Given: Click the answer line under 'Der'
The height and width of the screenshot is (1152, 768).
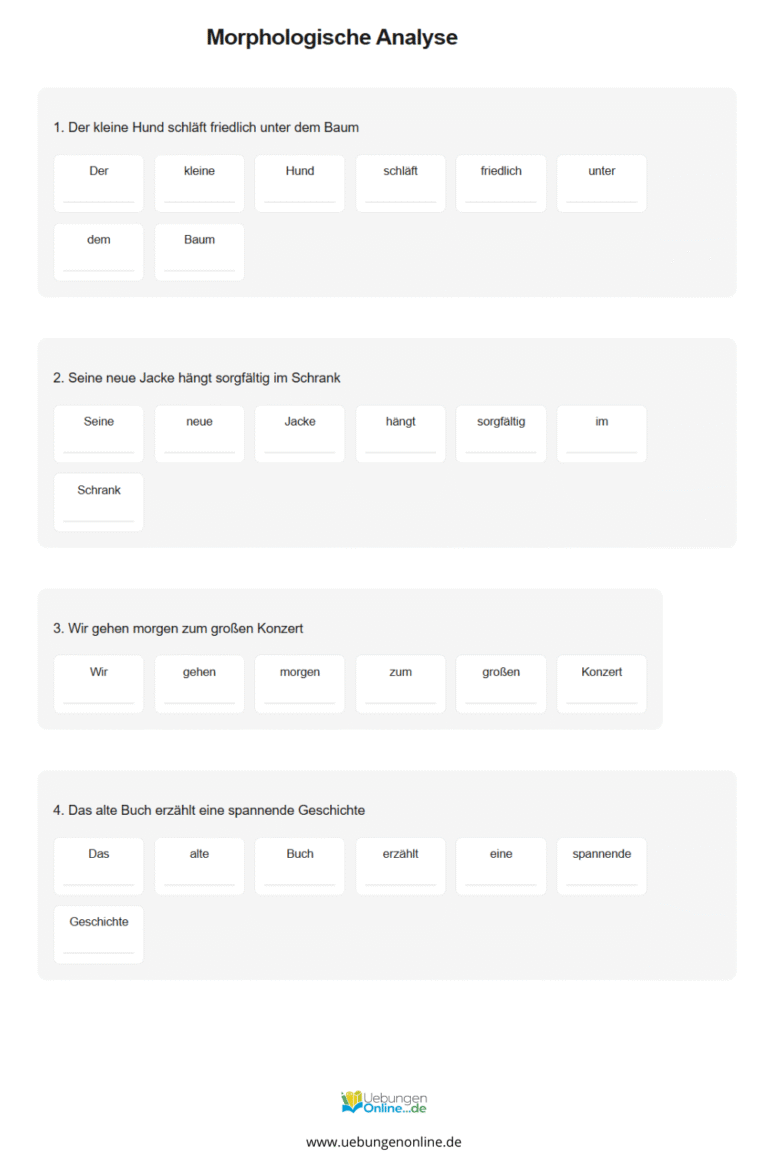Looking at the screenshot, I should tap(98, 195).
